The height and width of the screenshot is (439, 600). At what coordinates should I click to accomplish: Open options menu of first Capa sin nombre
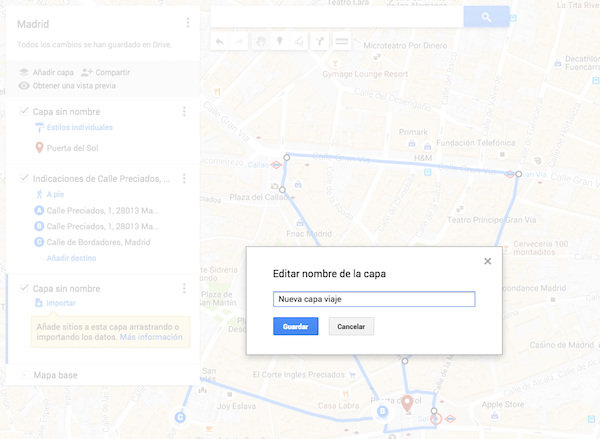[184, 111]
